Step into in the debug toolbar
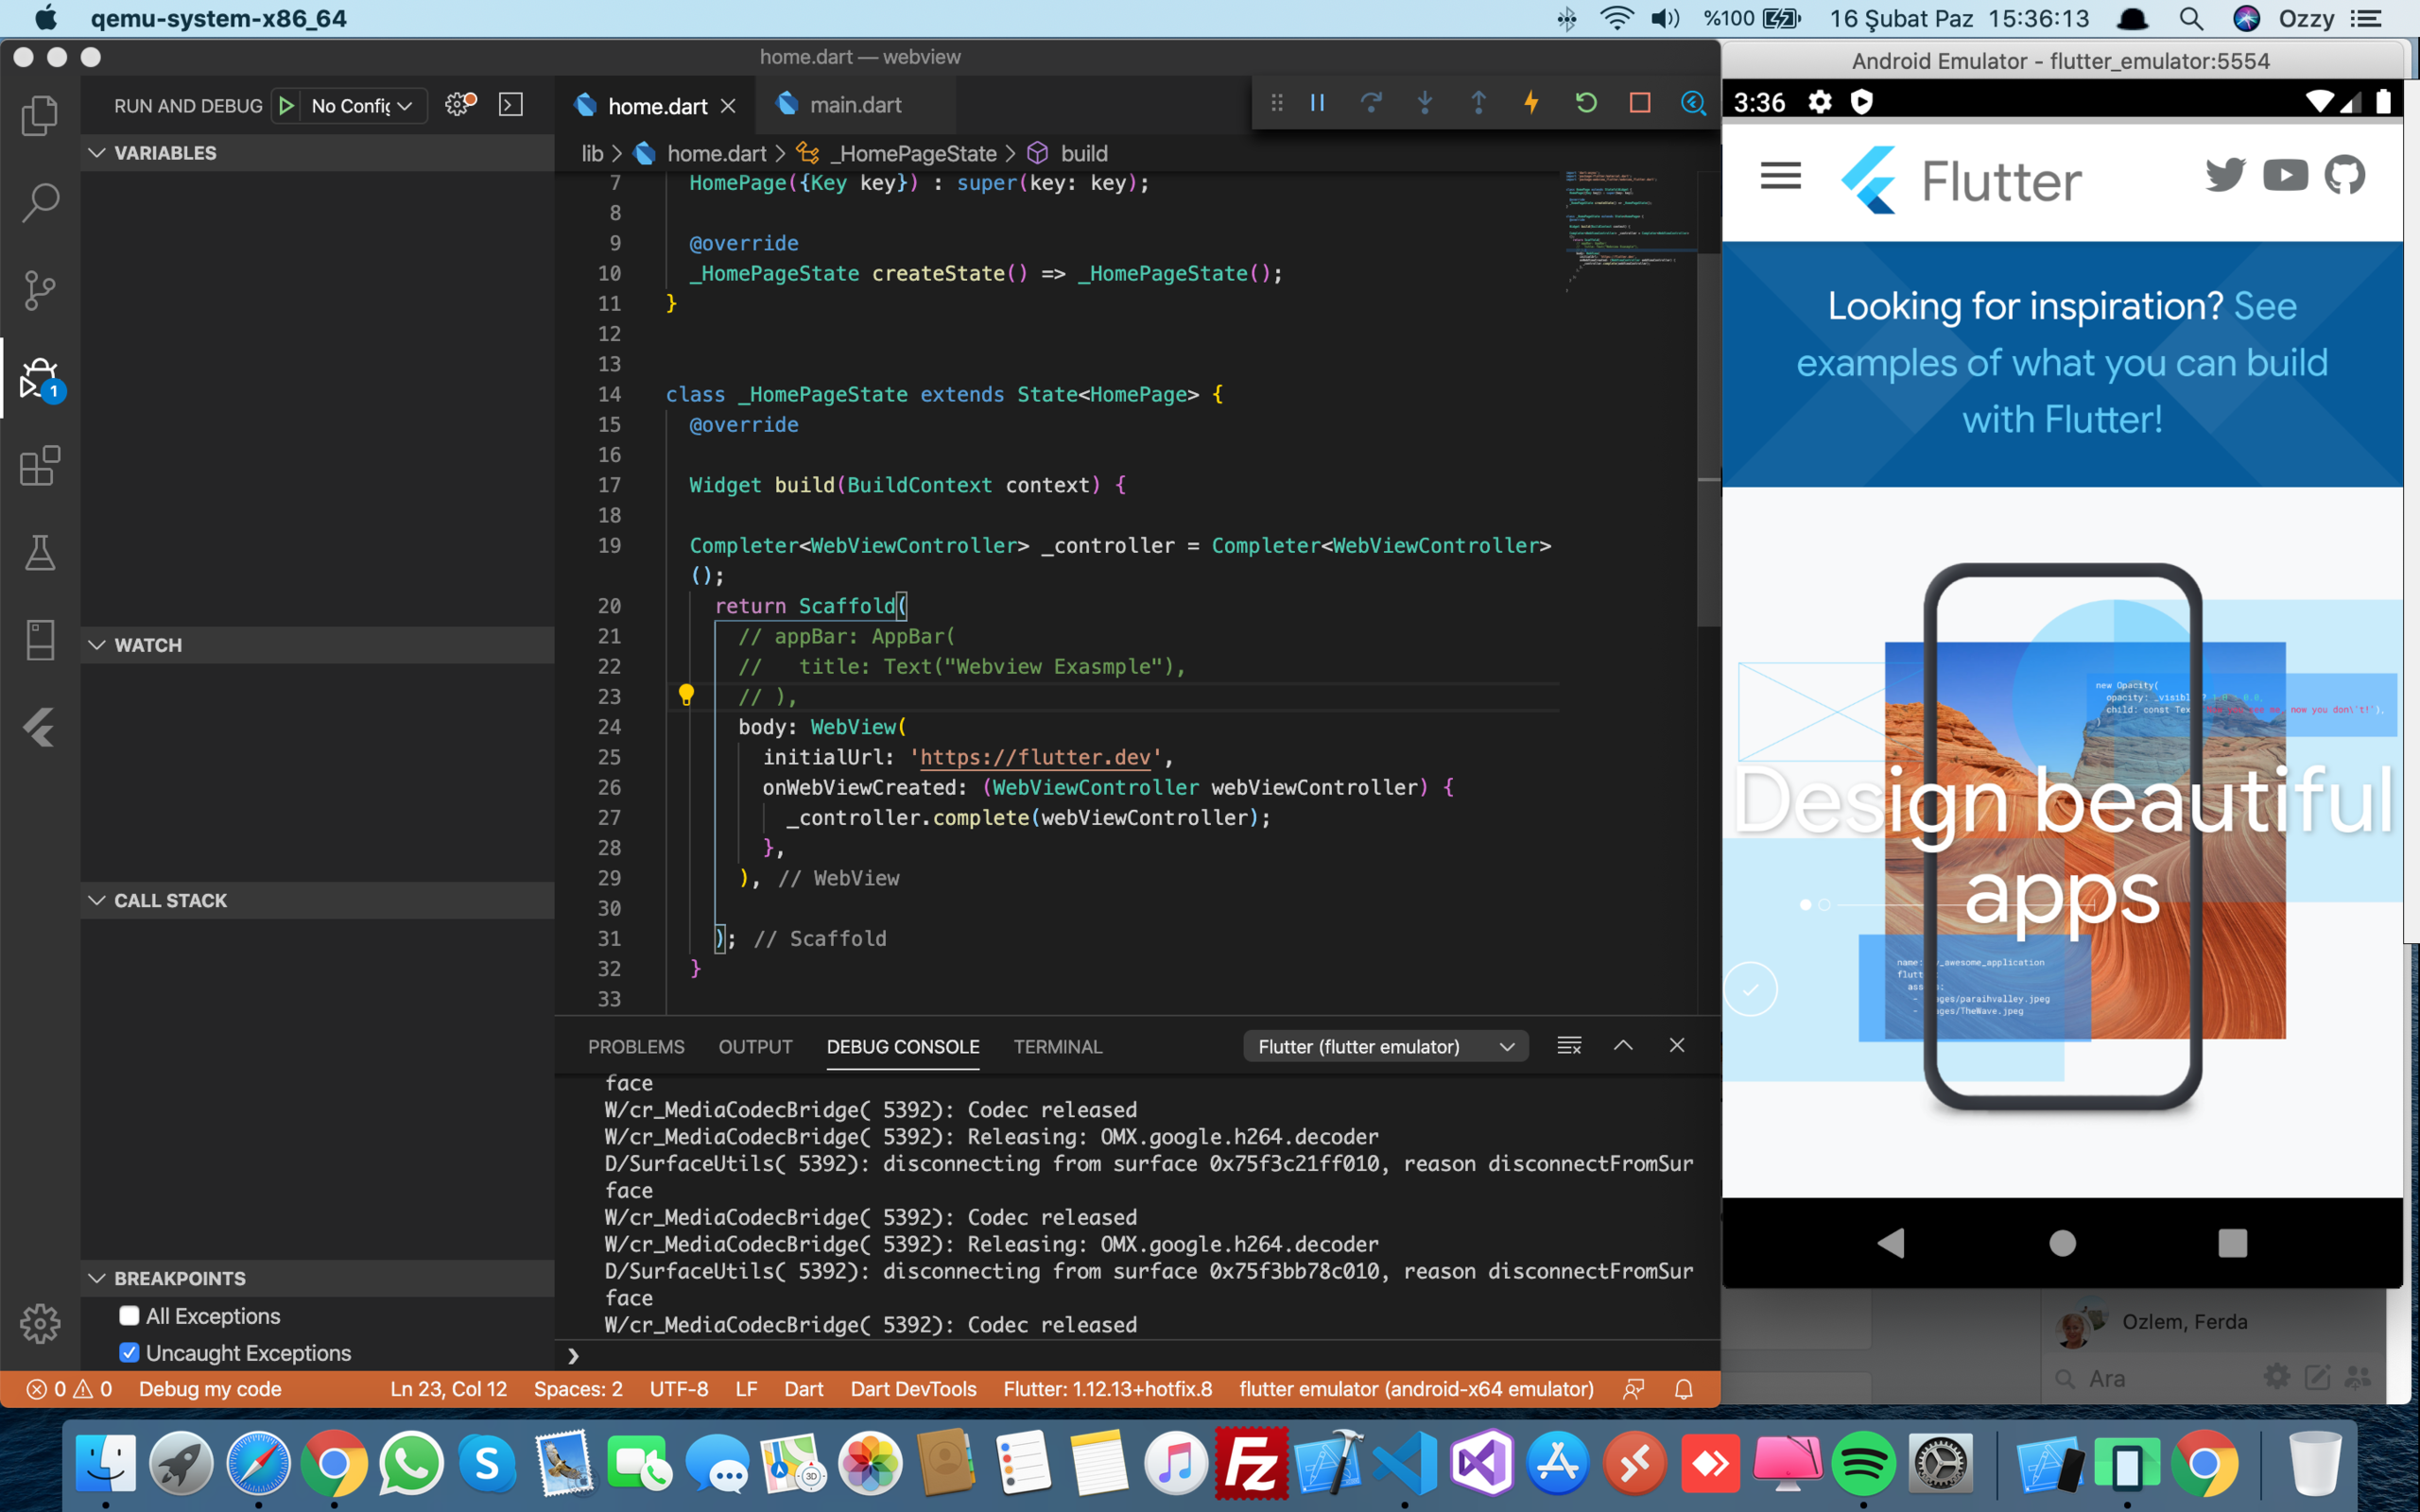Viewport: 2420px width, 1512px height. [x=1425, y=103]
